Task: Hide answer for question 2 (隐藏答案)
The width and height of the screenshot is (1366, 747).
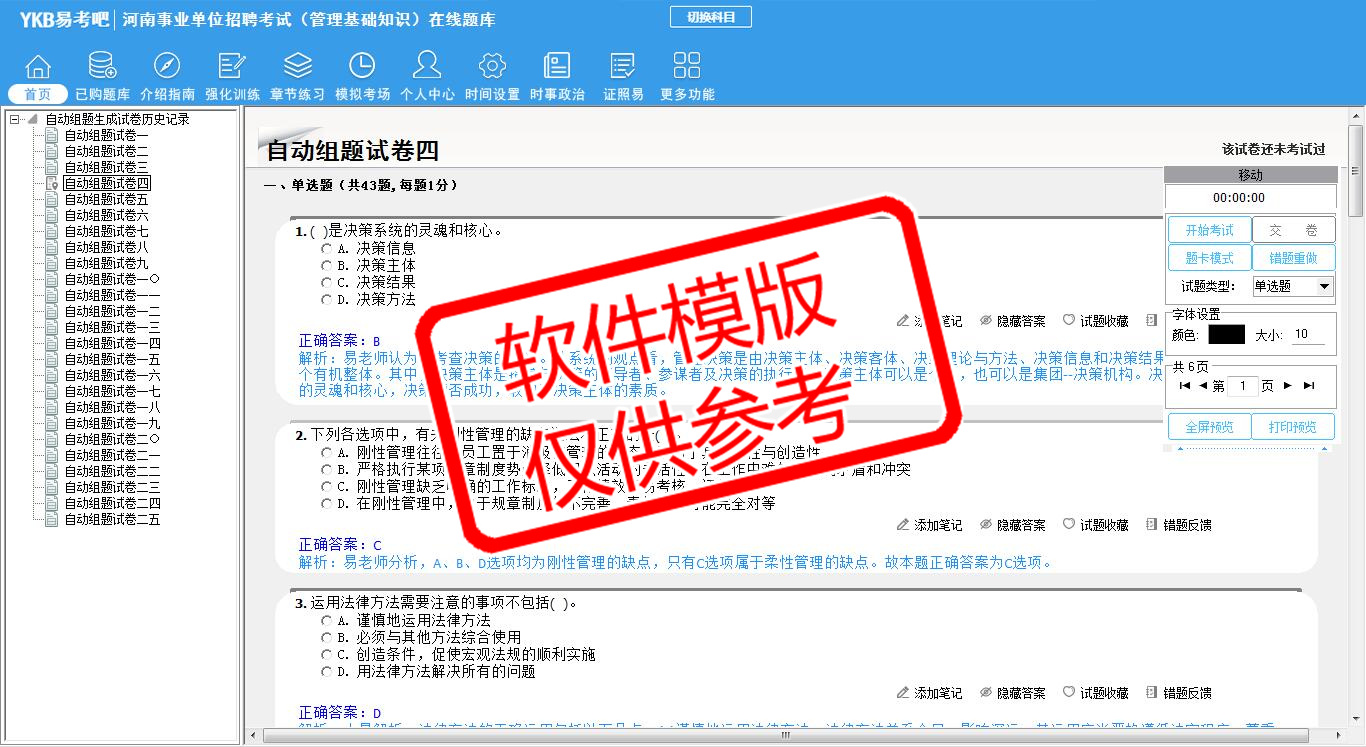Action: tap(1012, 525)
